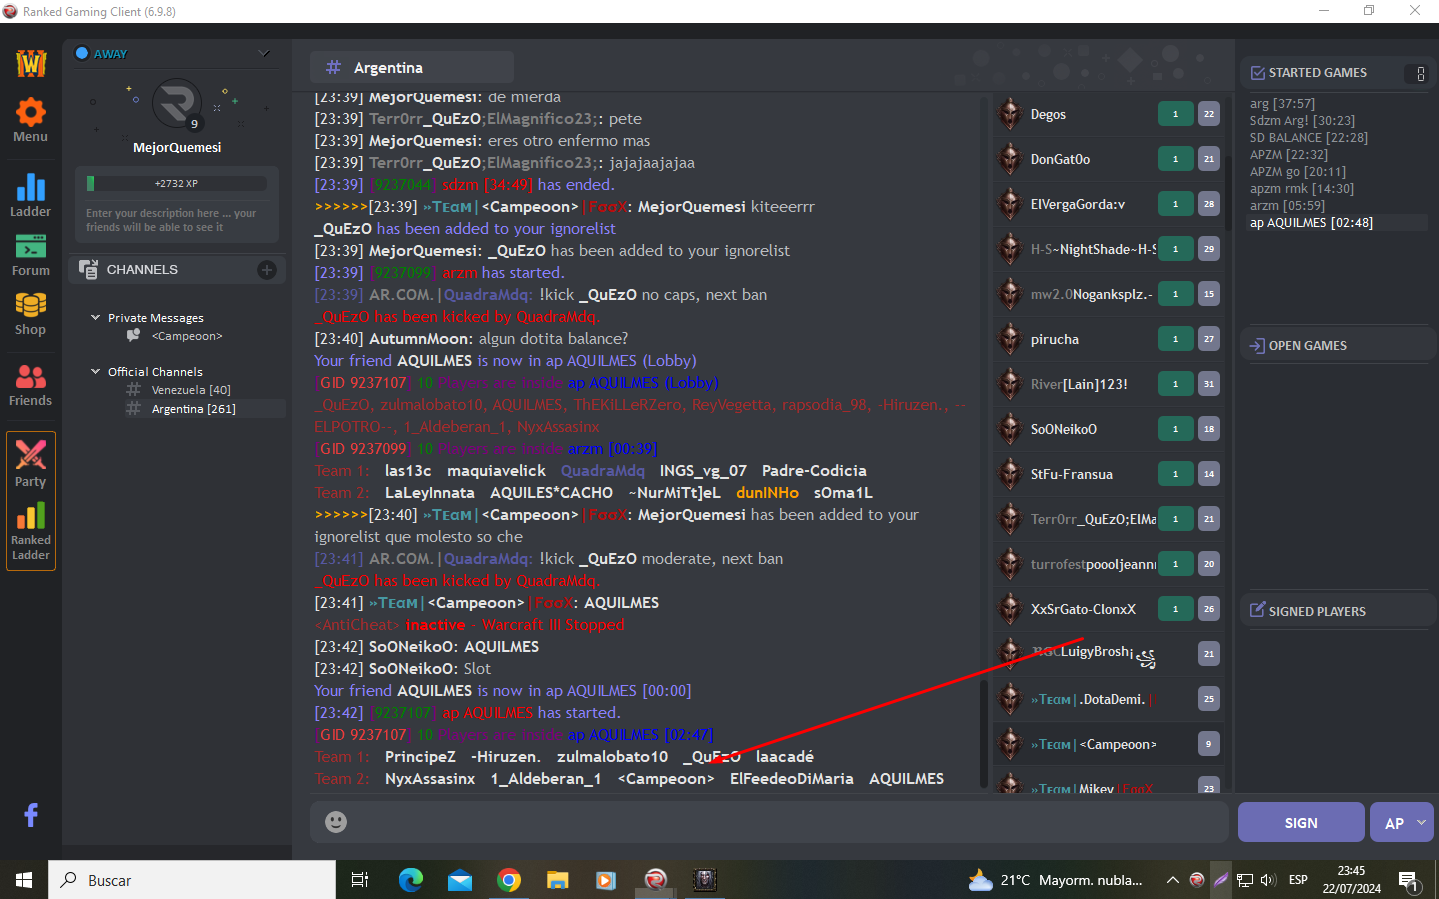Viewport: 1439px width, 899px height.
Task: Open the volume icon in system tray
Action: (x=1268, y=880)
